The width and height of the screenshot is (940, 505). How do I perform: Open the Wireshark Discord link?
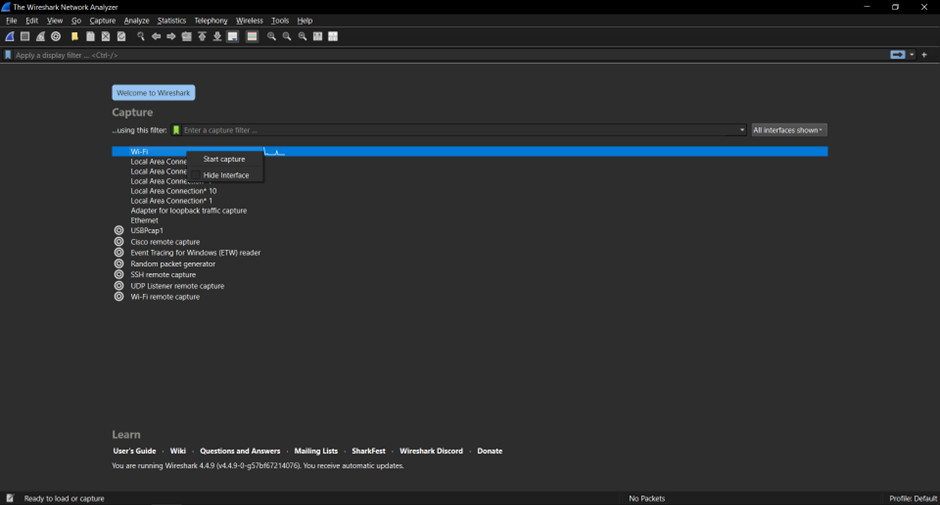tap(431, 451)
